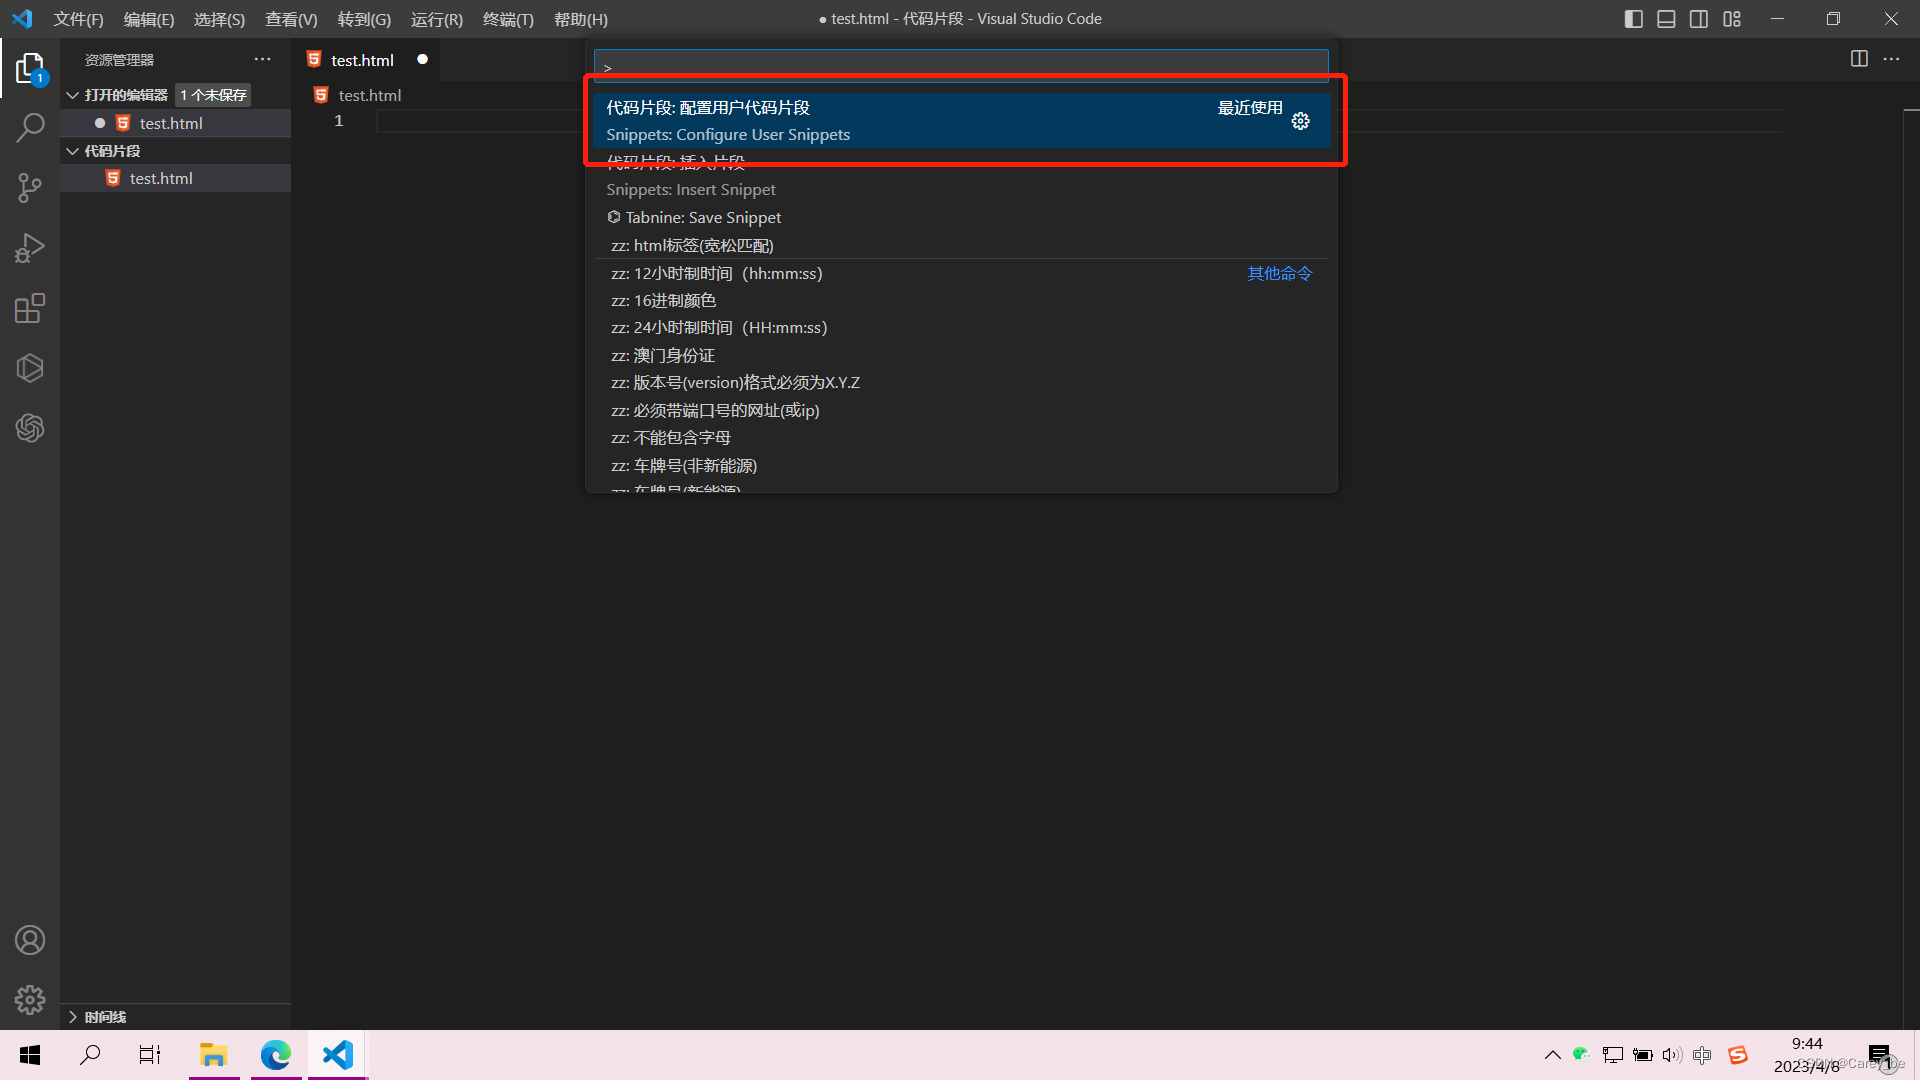Screen dimensions: 1920x1080
Task: Open the Search view in activity bar
Action: tap(30, 128)
